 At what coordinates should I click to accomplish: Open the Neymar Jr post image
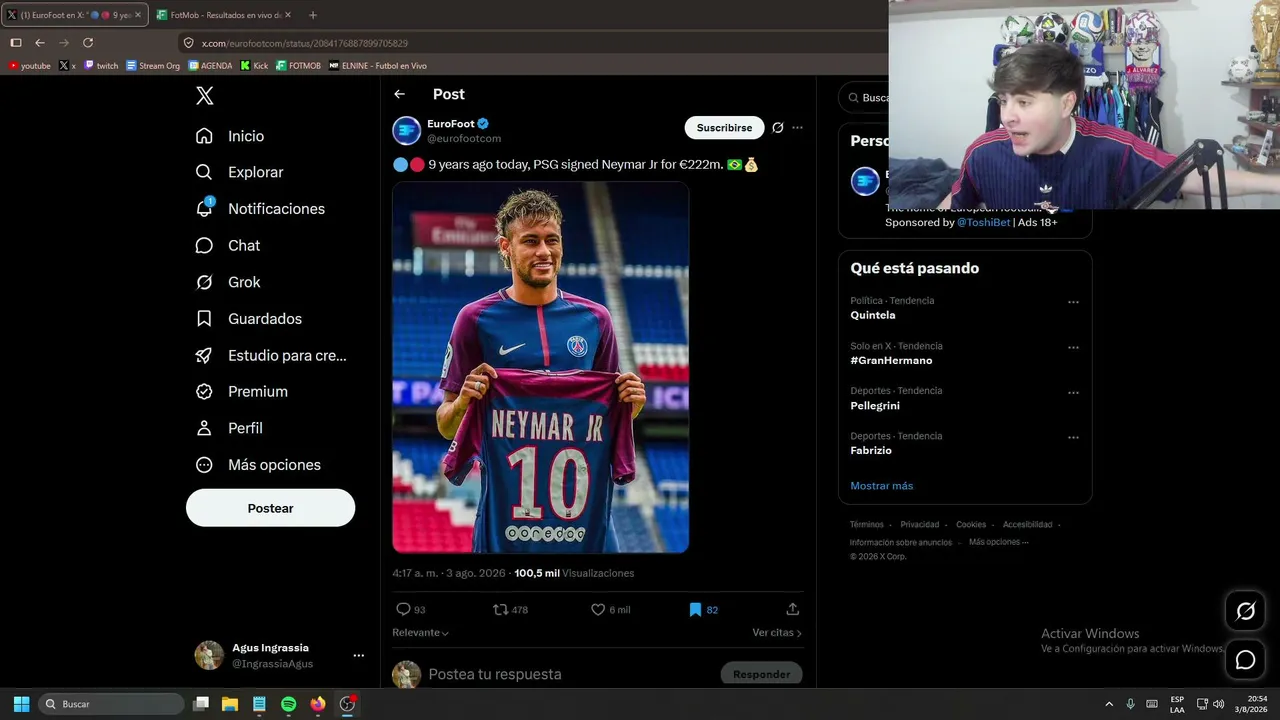[540, 367]
